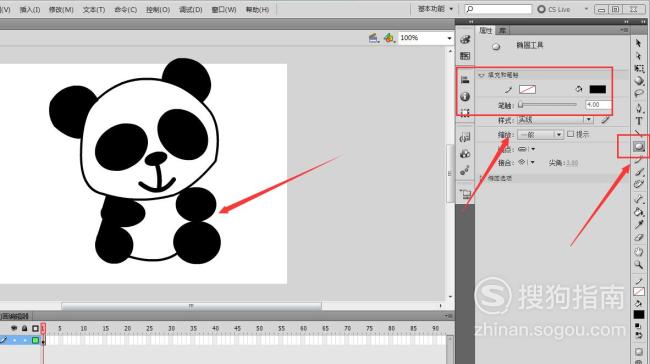The width and height of the screenshot is (650, 364).
Task: Select the Hand tool
Action: click(x=638, y=251)
